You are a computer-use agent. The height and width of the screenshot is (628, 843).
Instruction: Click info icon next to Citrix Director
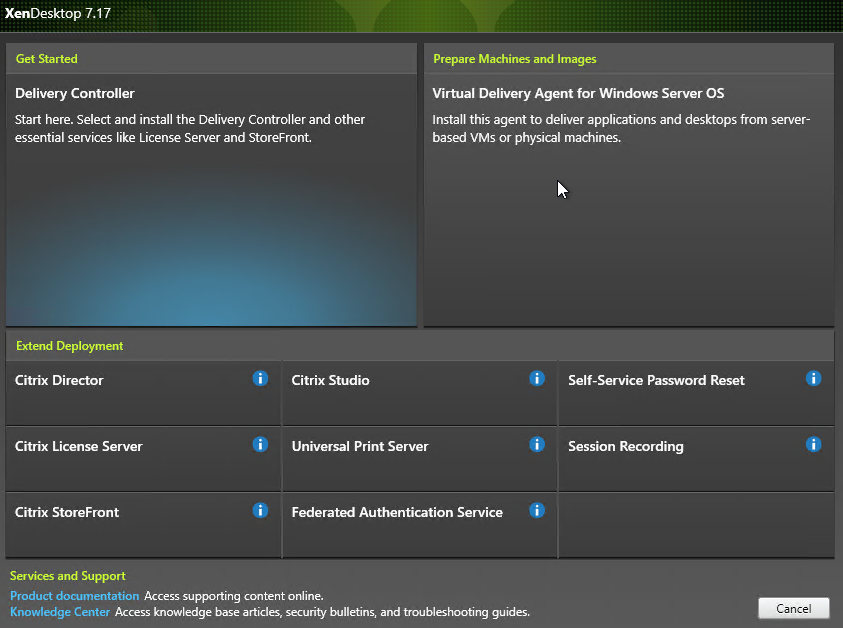click(x=260, y=378)
